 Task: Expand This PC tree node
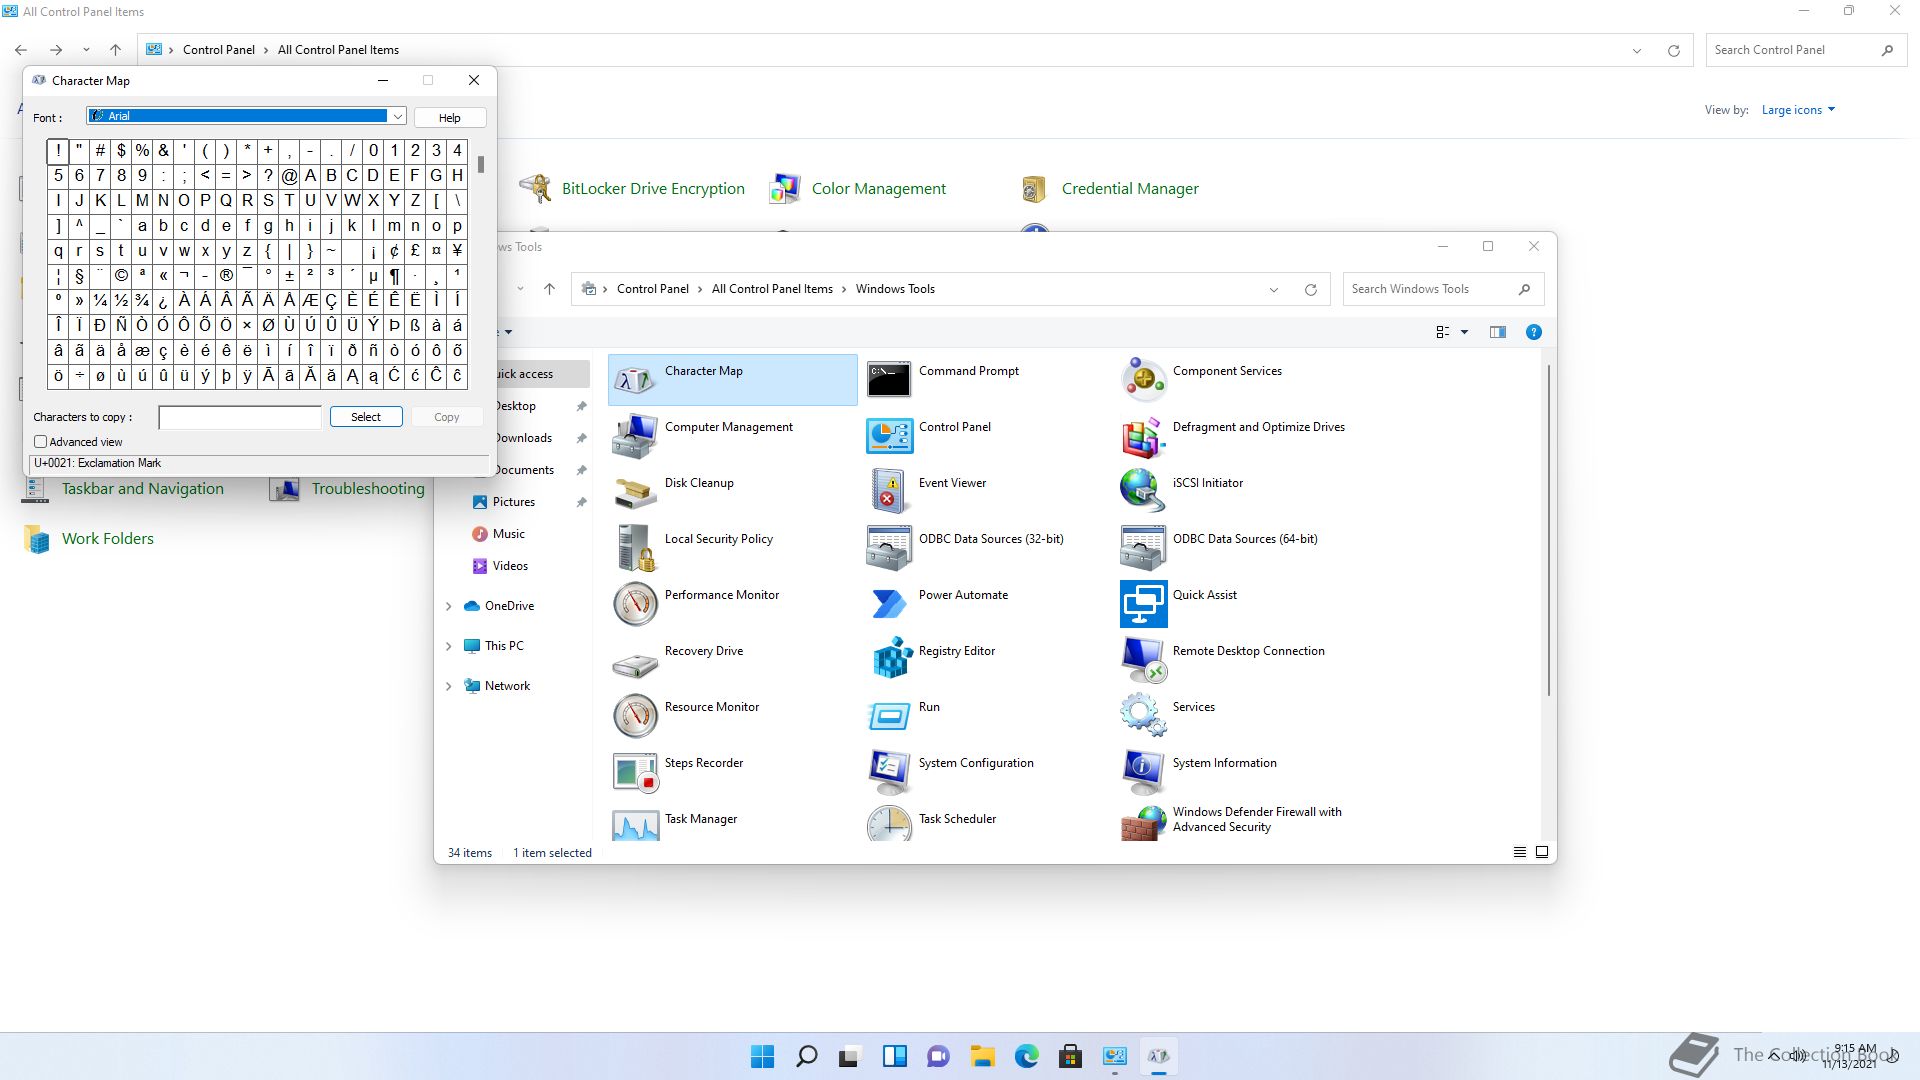point(449,646)
